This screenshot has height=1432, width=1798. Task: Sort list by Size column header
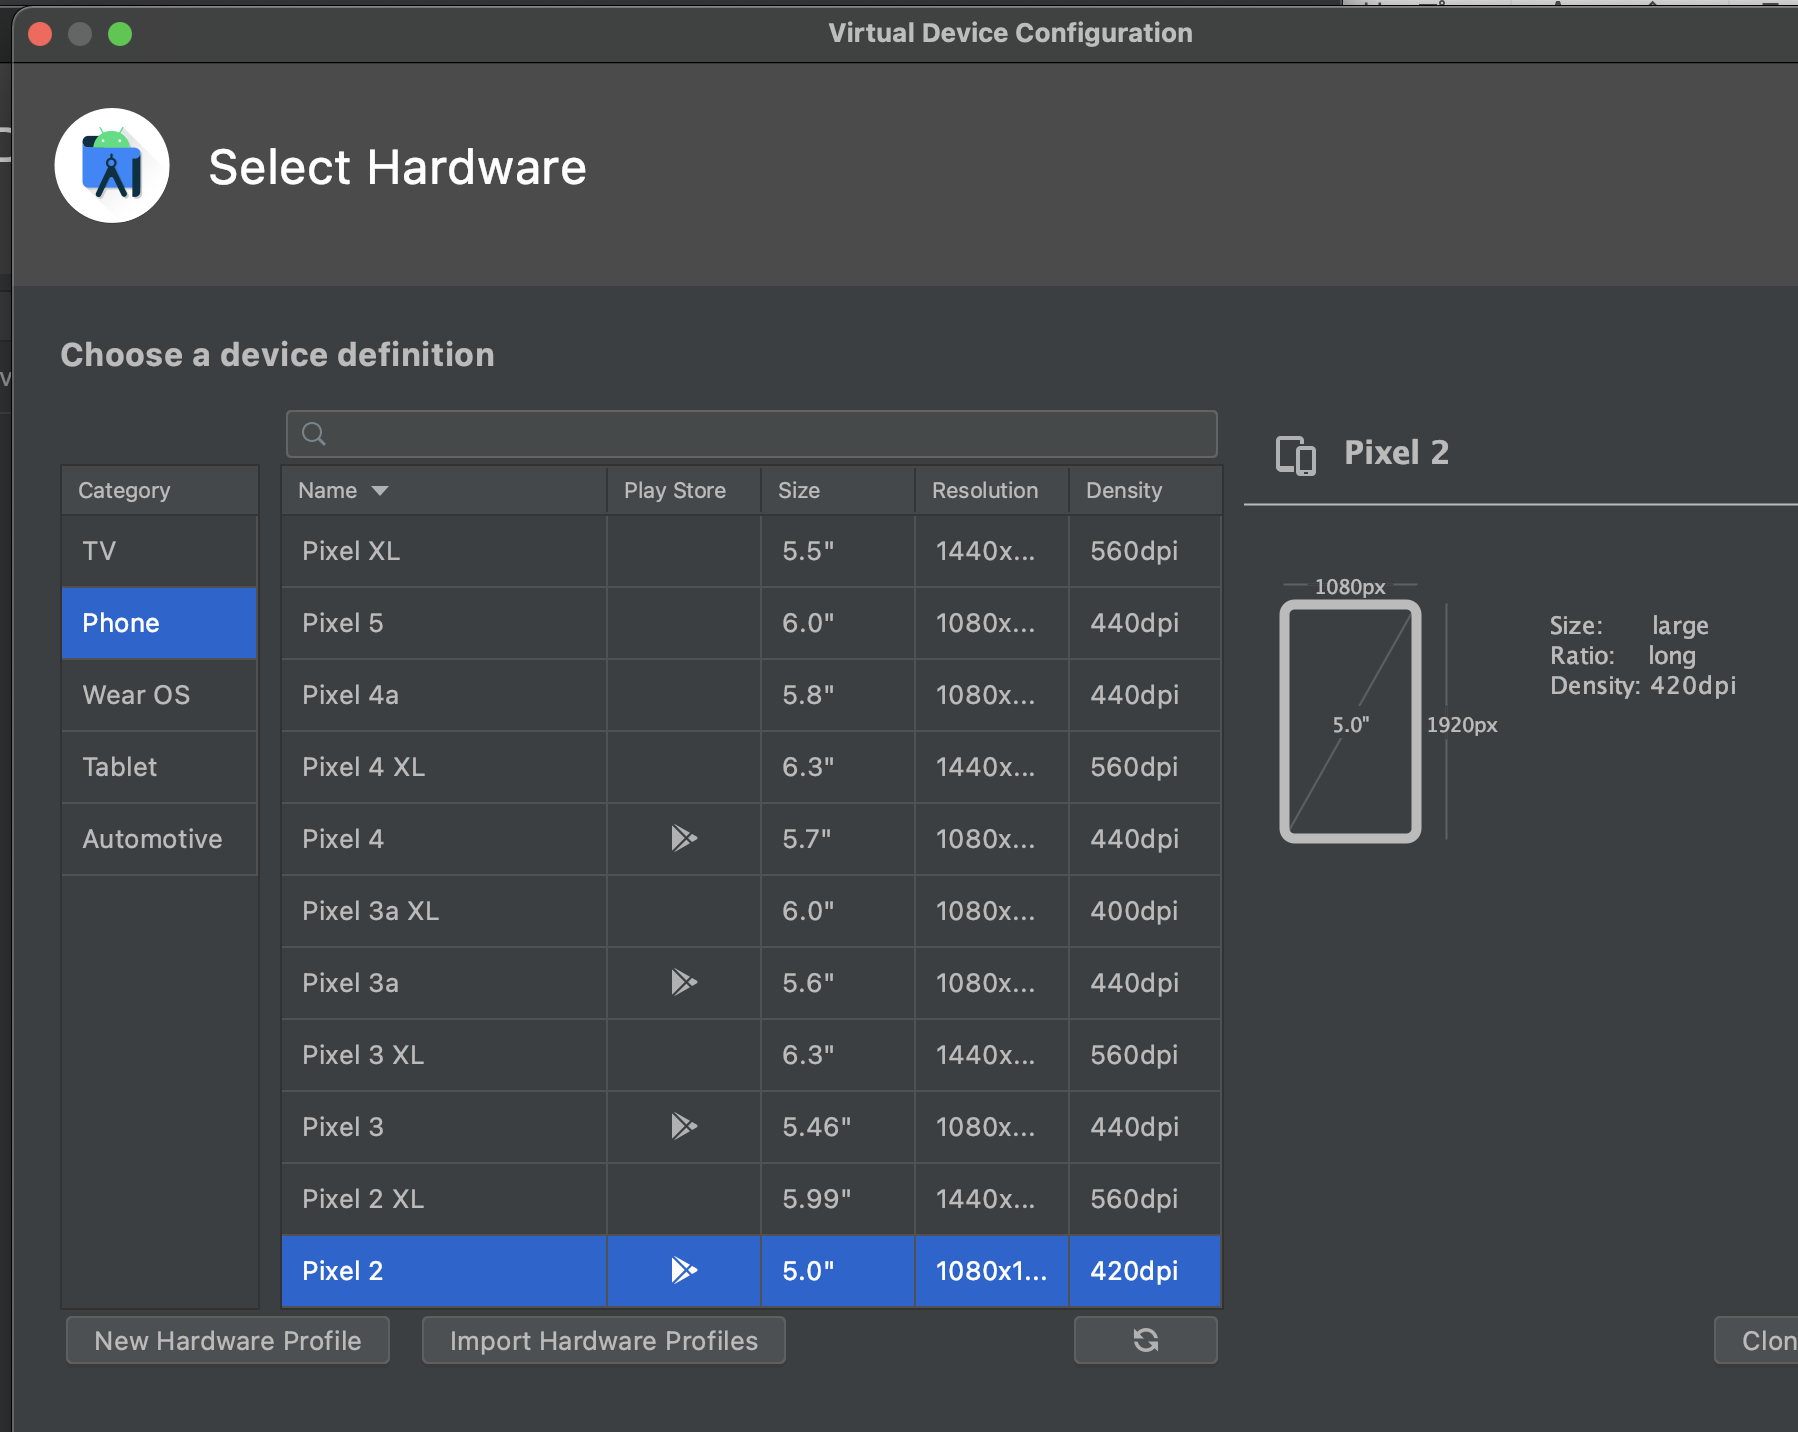pyautogui.click(x=799, y=491)
